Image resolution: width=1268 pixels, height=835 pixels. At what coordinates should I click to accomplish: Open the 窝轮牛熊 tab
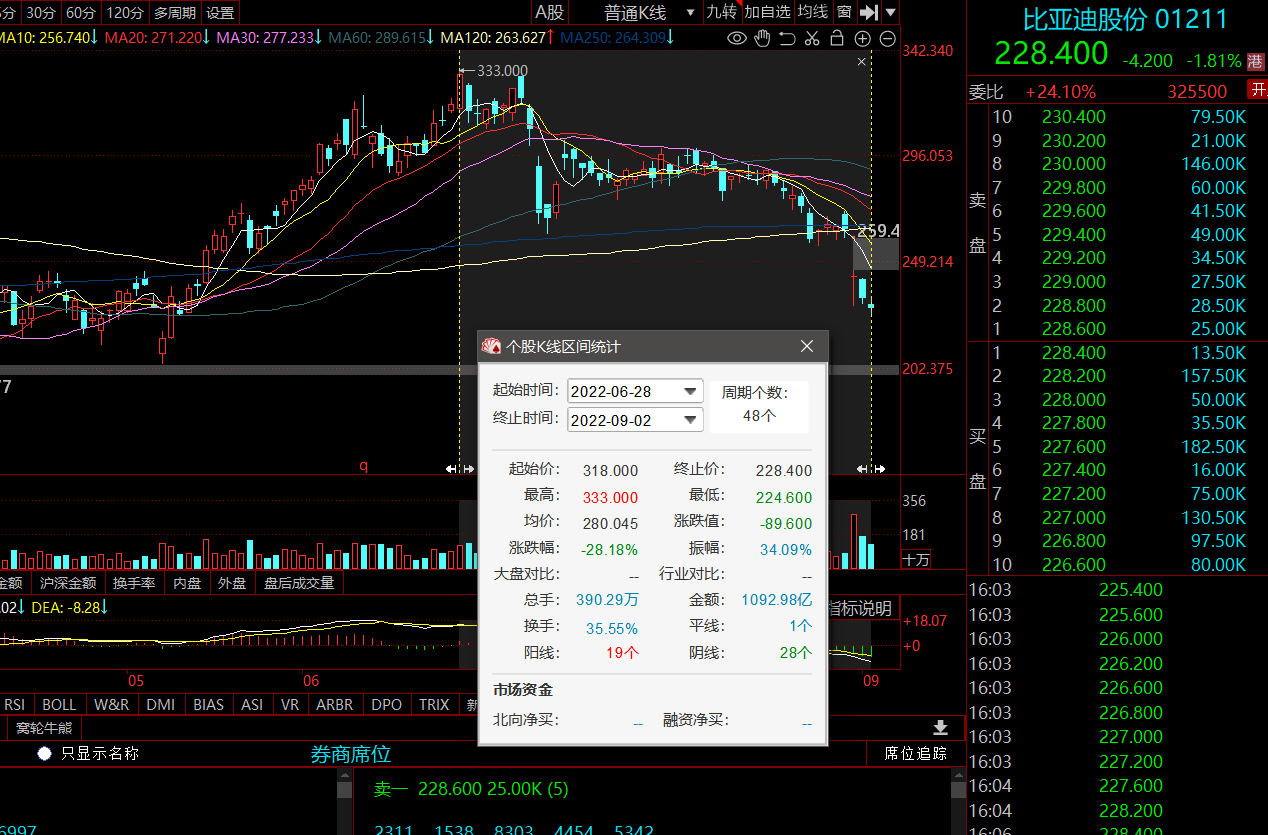click(44, 728)
